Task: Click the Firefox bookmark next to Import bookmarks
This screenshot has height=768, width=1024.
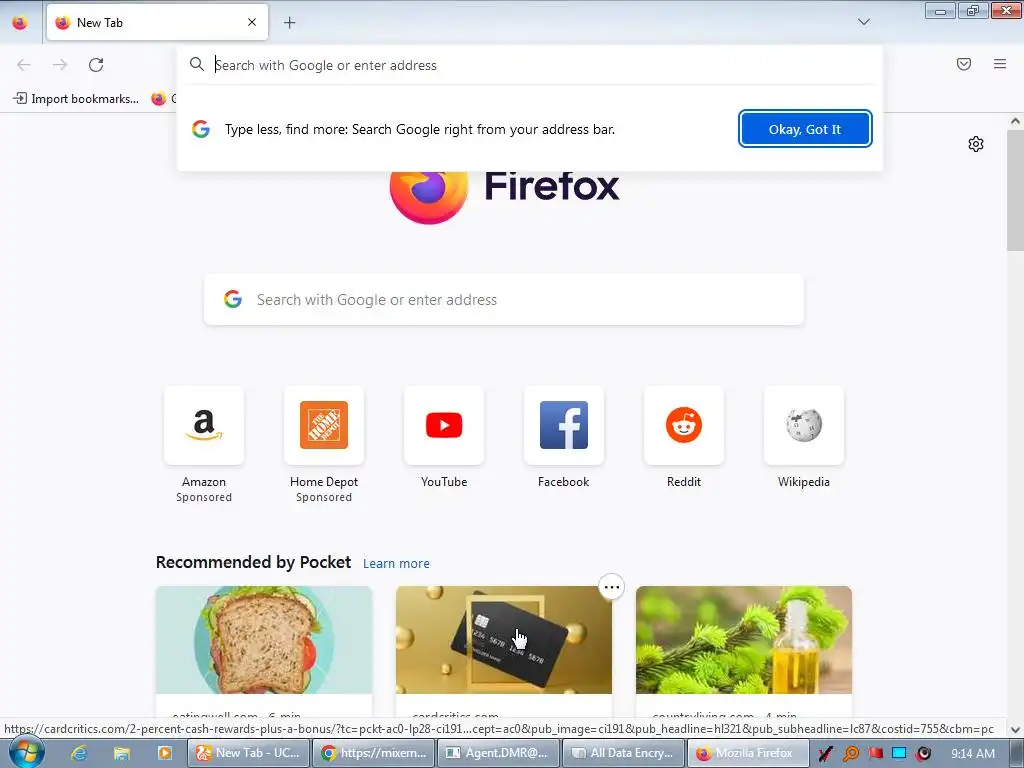Action: (163, 99)
